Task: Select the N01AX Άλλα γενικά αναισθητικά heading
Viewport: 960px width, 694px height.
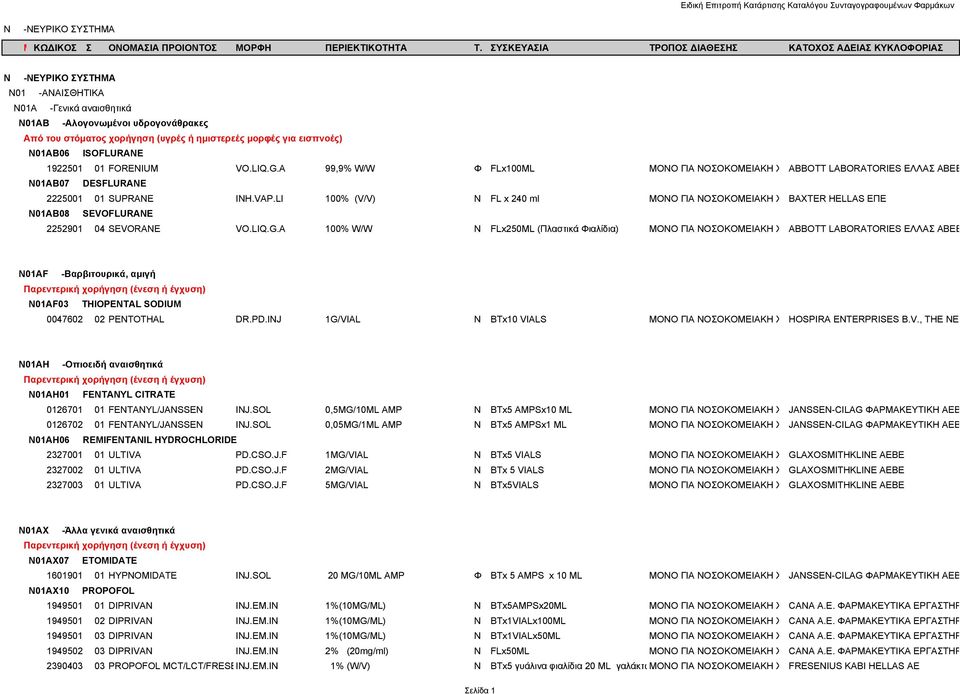Action: pyautogui.click(x=97, y=531)
